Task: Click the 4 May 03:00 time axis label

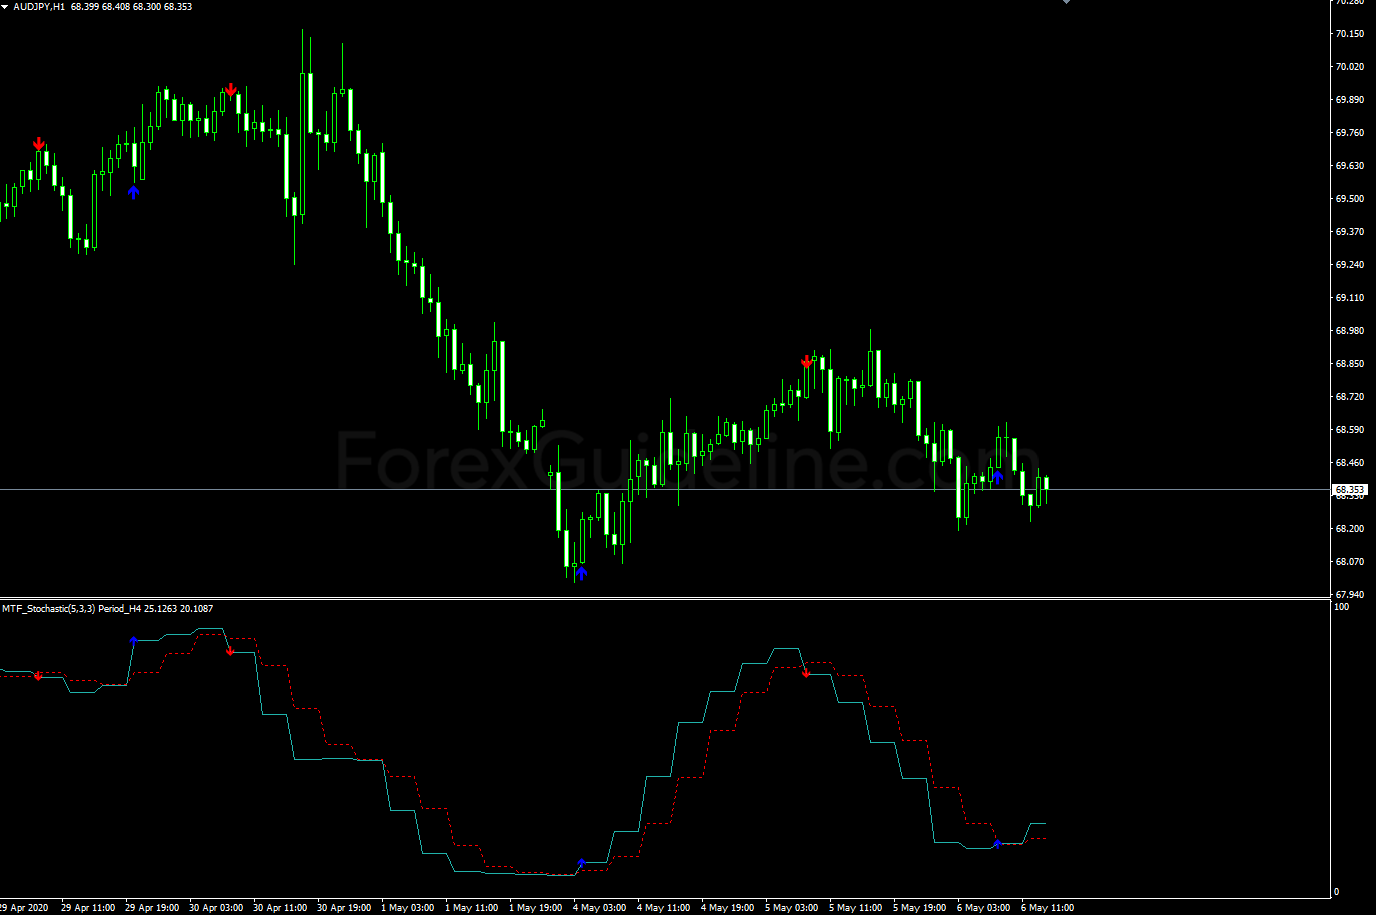Action: click(600, 908)
